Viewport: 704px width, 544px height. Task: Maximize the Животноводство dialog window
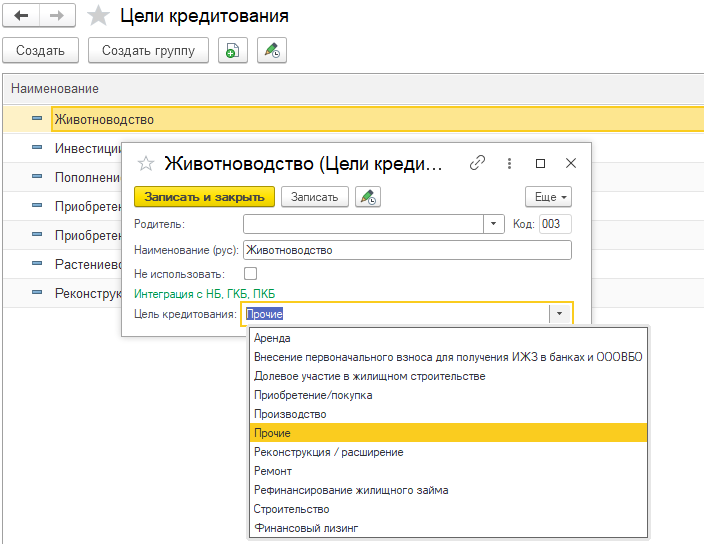click(x=541, y=163)
